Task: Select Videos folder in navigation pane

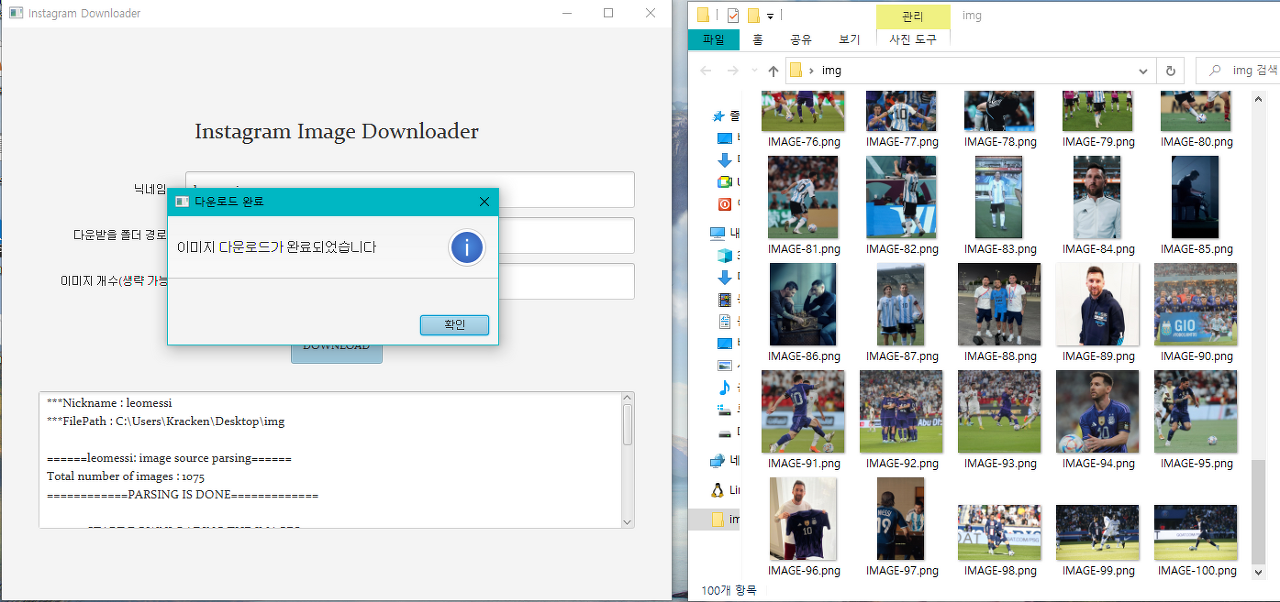Action: tap(725, 299)
